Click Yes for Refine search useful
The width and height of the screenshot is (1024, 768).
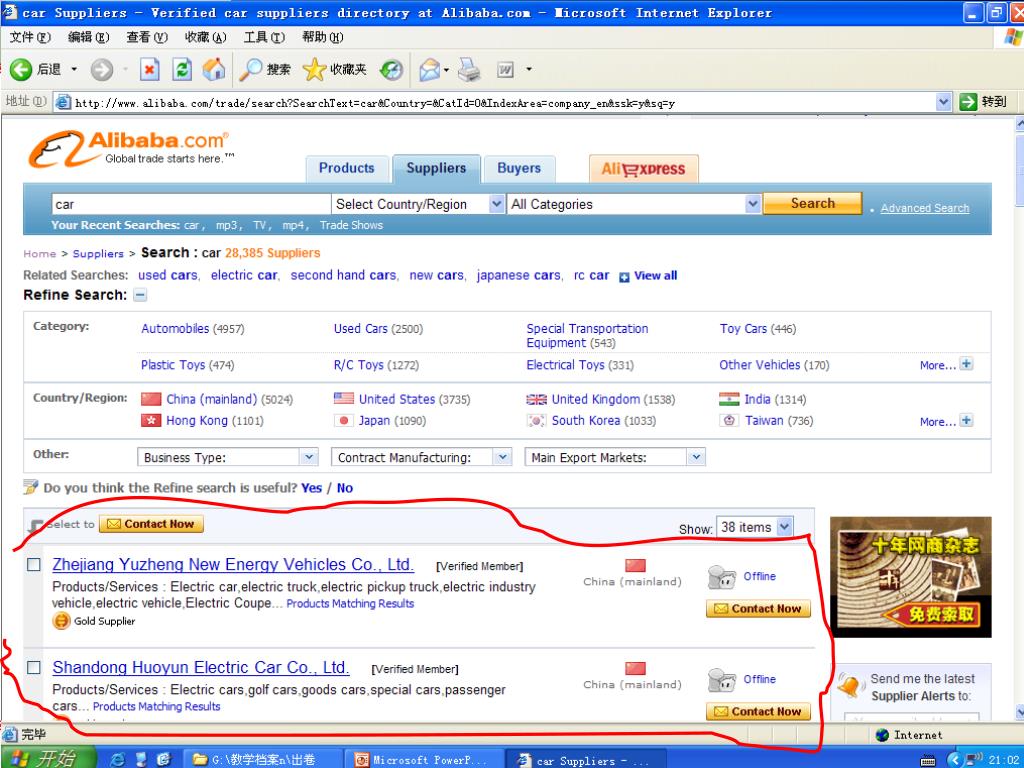point(312,488)
